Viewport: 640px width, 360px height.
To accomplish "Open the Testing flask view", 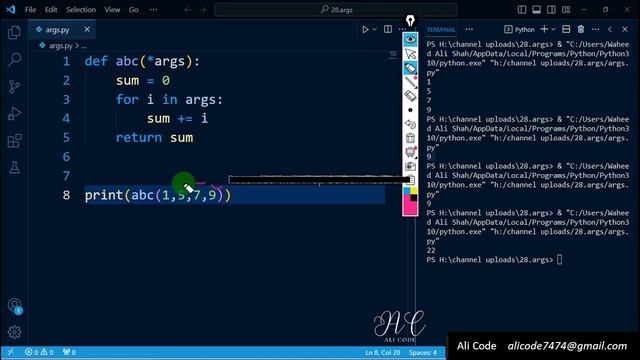I will [15, 167].
